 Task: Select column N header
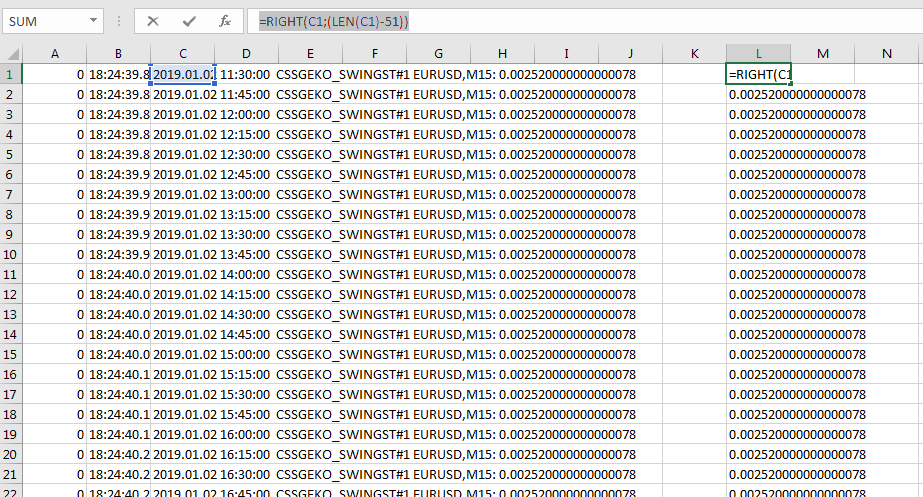(887, 54)
